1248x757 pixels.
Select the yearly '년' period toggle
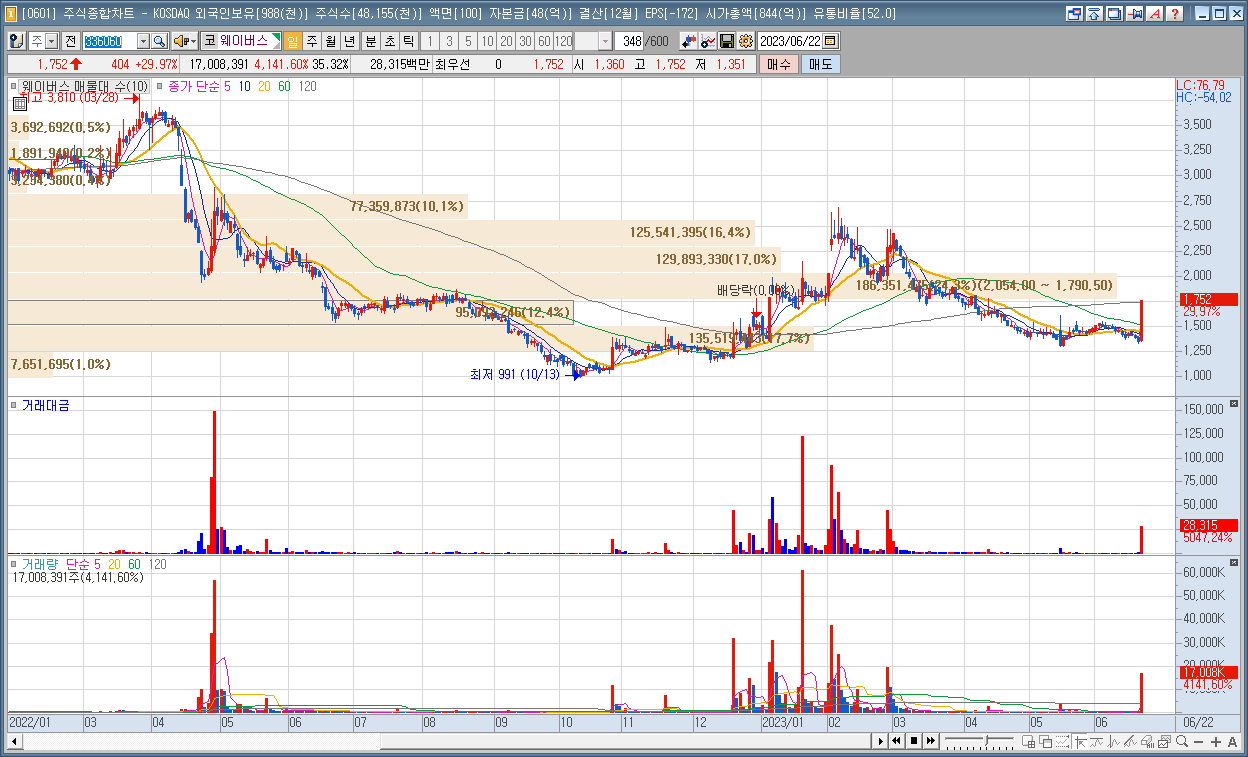click(x=348, y=41)
